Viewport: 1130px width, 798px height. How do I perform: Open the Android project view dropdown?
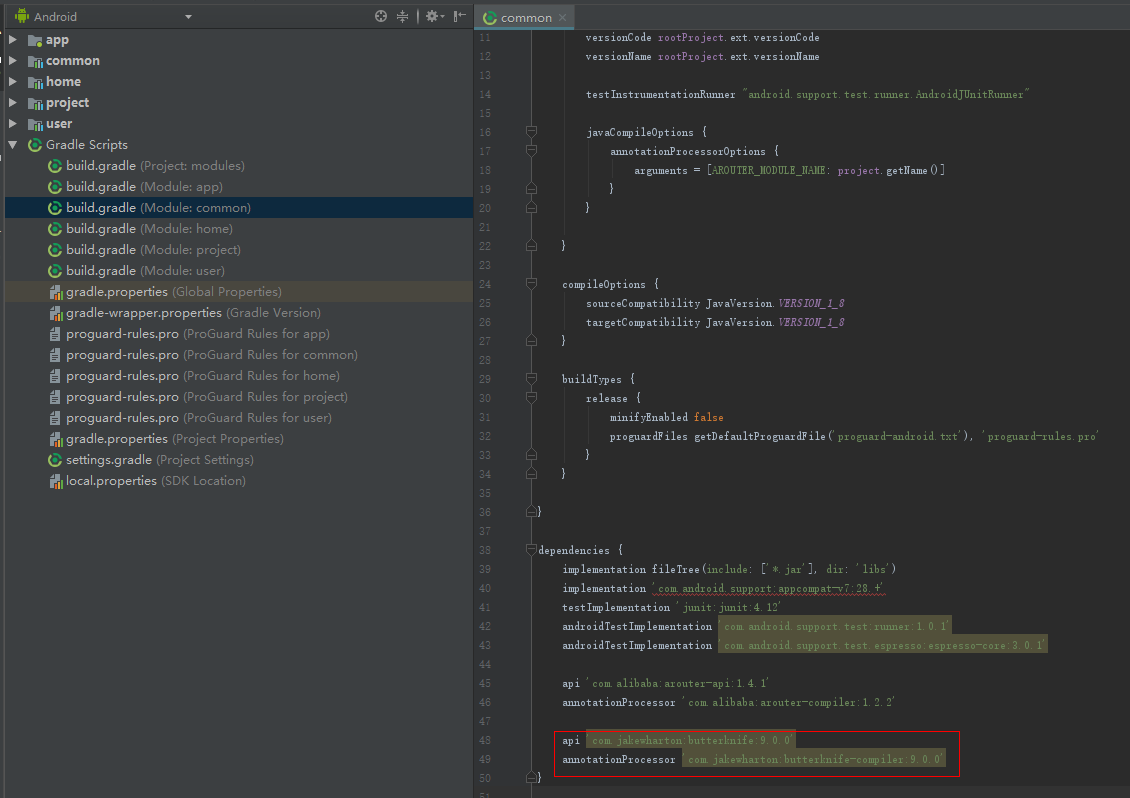click(188, 17)
